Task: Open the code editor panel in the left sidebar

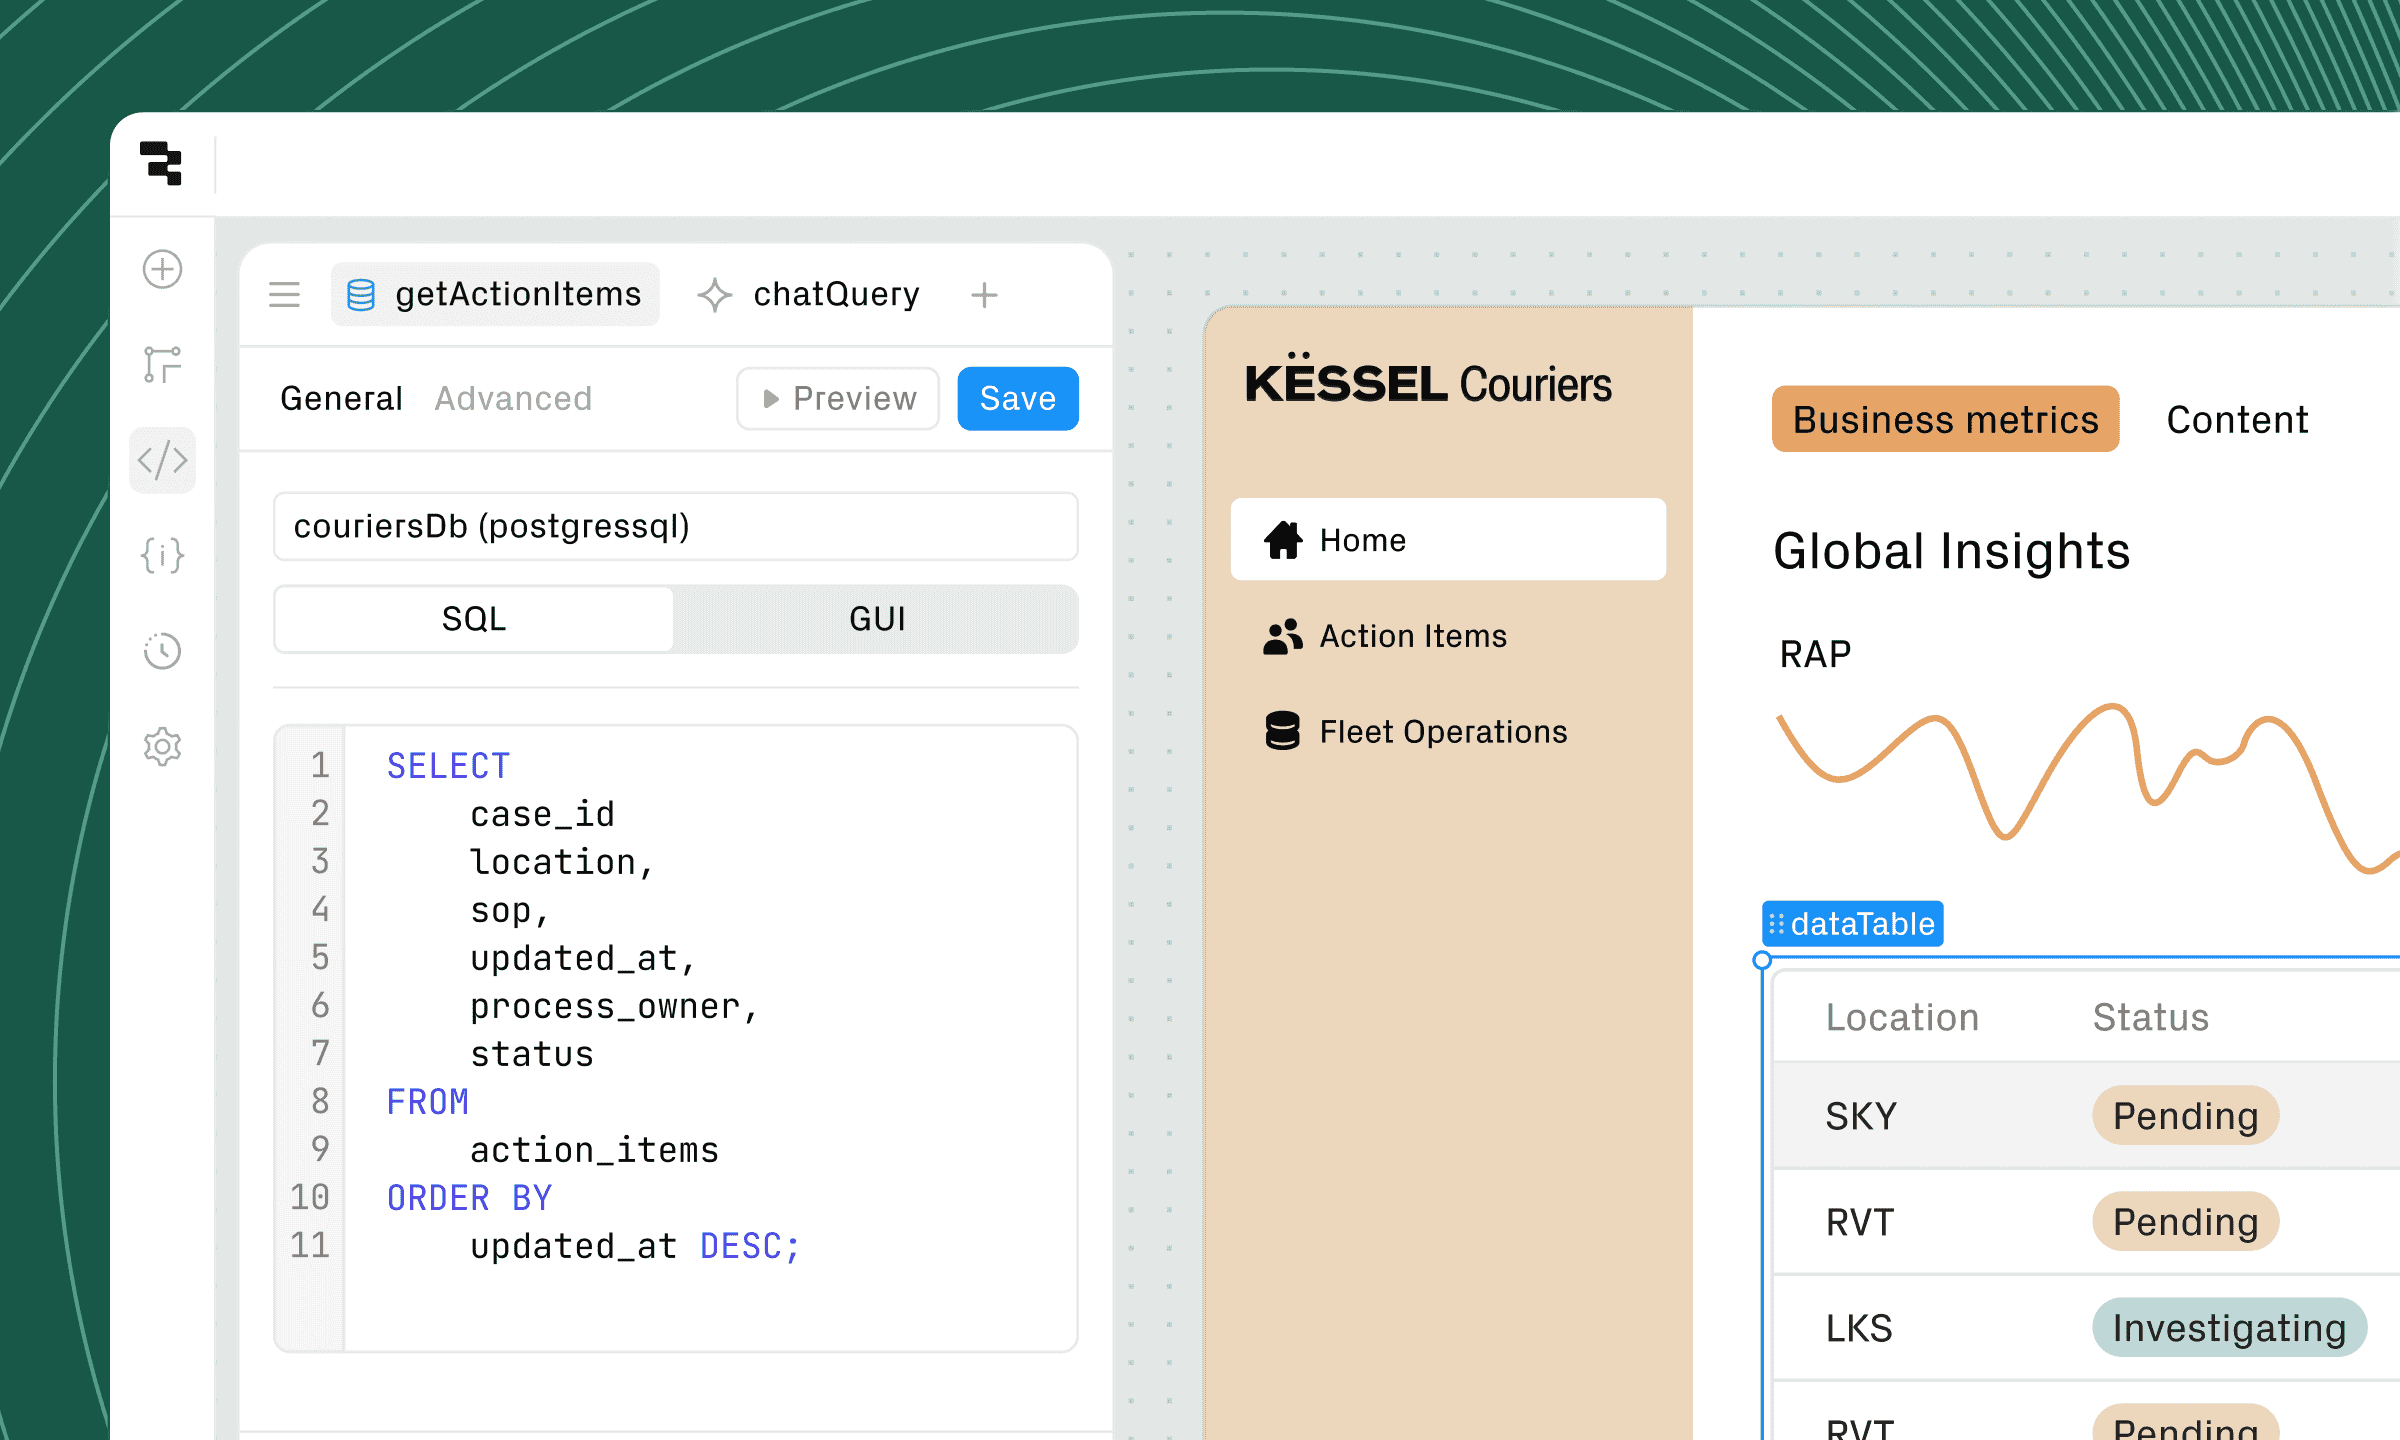Action: tap(162, 460)
